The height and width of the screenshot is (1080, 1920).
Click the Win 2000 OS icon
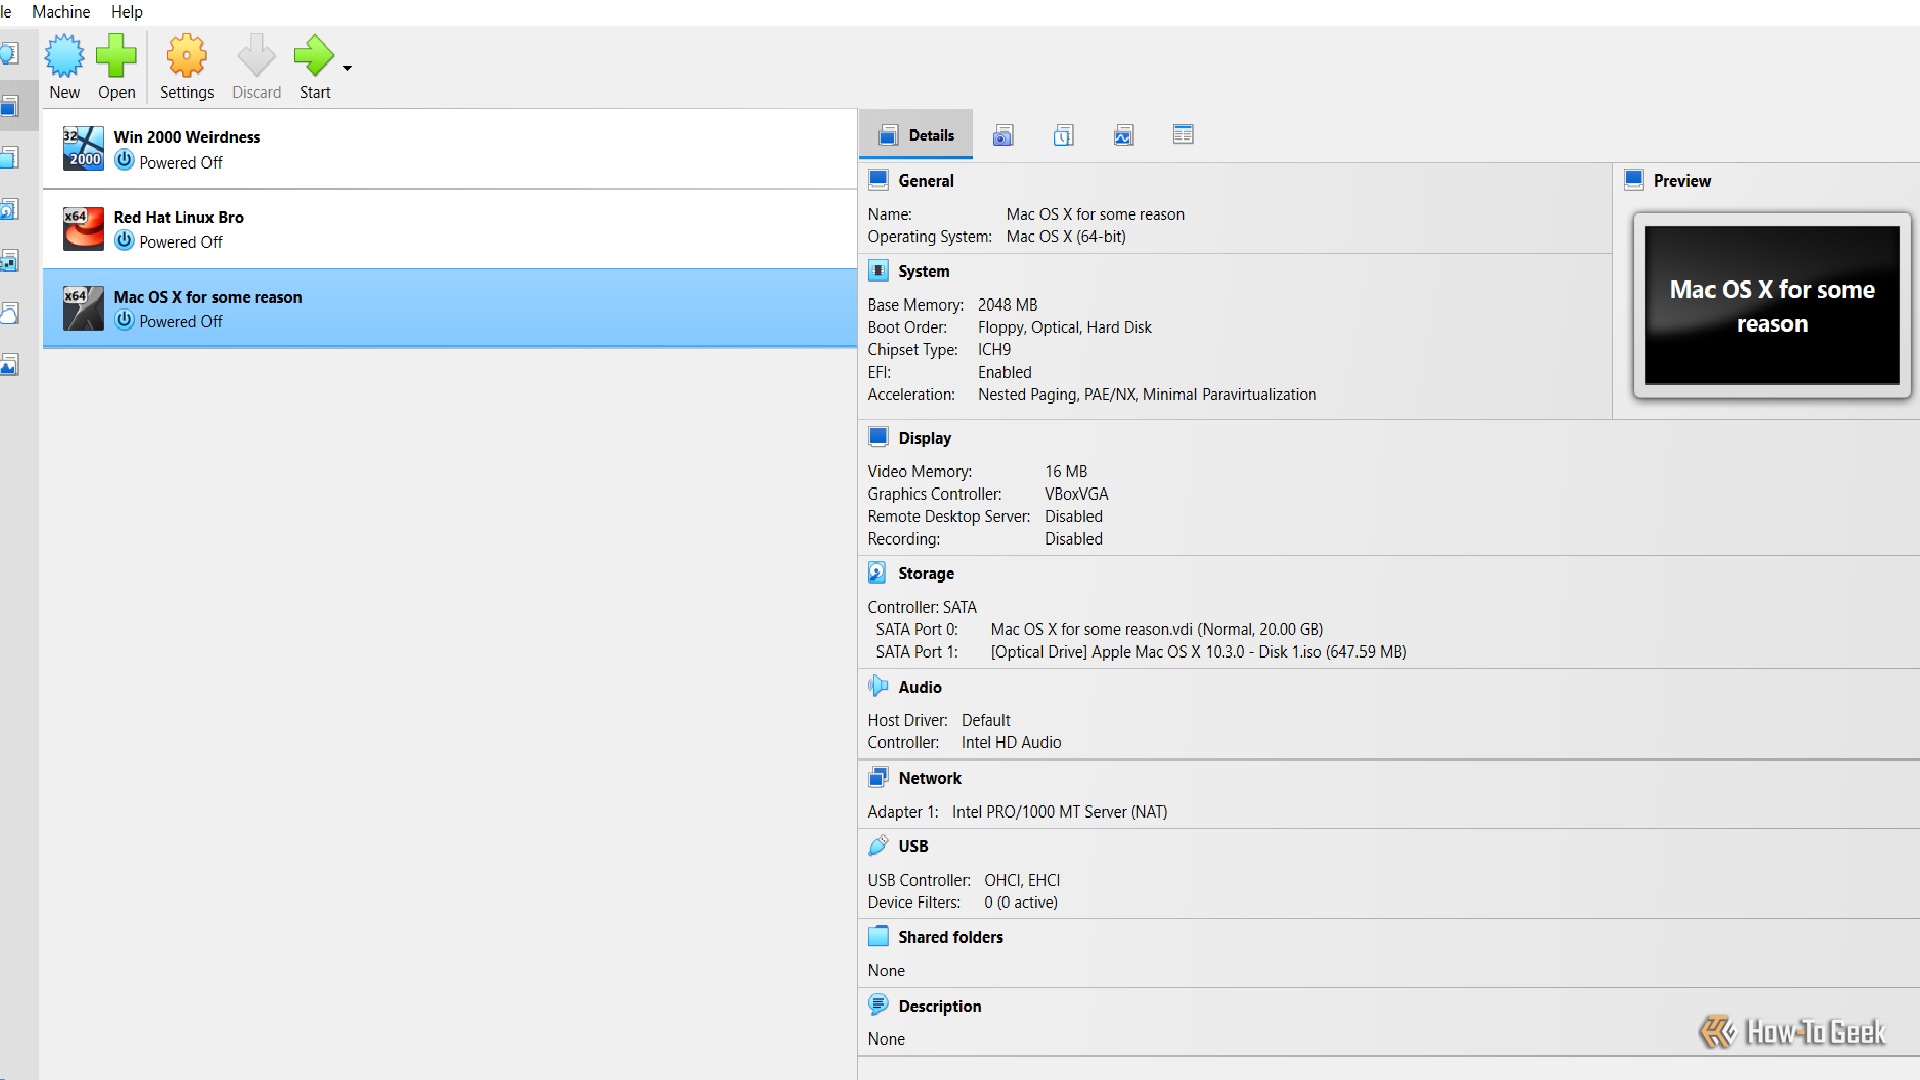83,149
